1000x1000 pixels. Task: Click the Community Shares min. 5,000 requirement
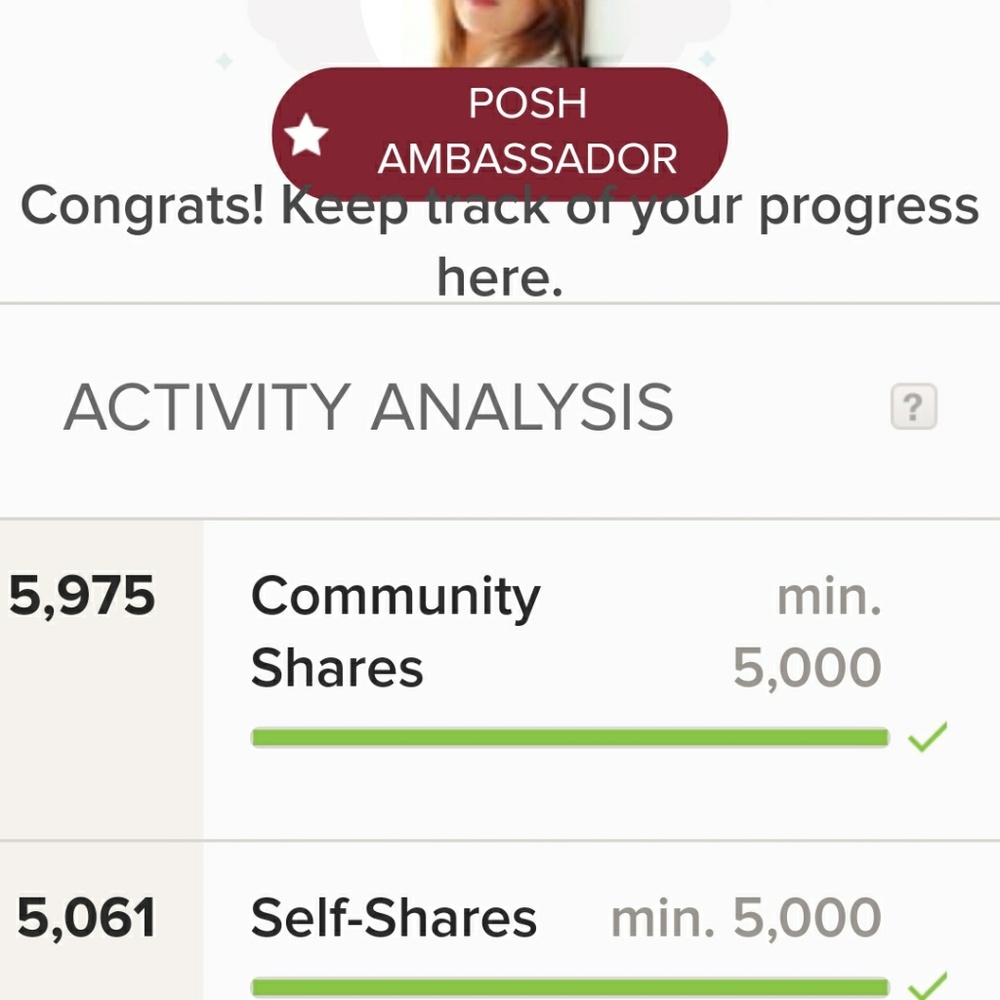coord(807,631)
